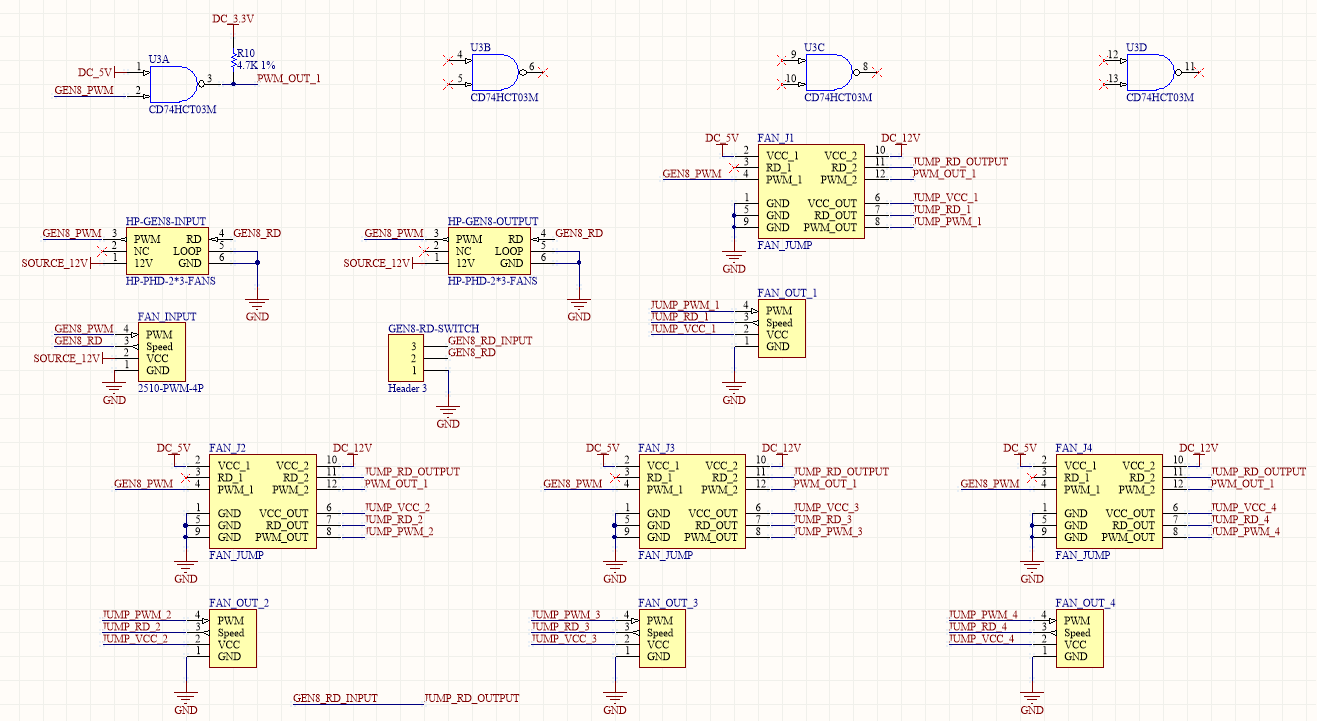Click the GEN8_RD label beside HP-GEN8-OUTPUT
The width and height of the screenshot is (1317, 721).
click(579, 233)
